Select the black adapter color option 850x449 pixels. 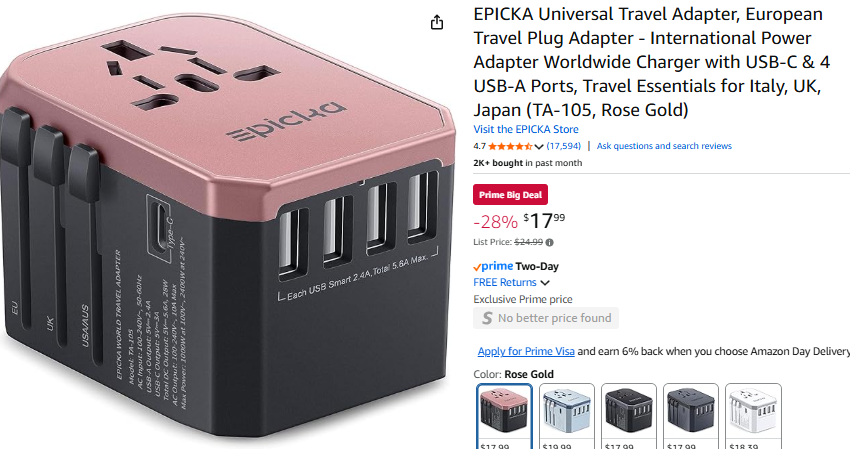[629, 415]
